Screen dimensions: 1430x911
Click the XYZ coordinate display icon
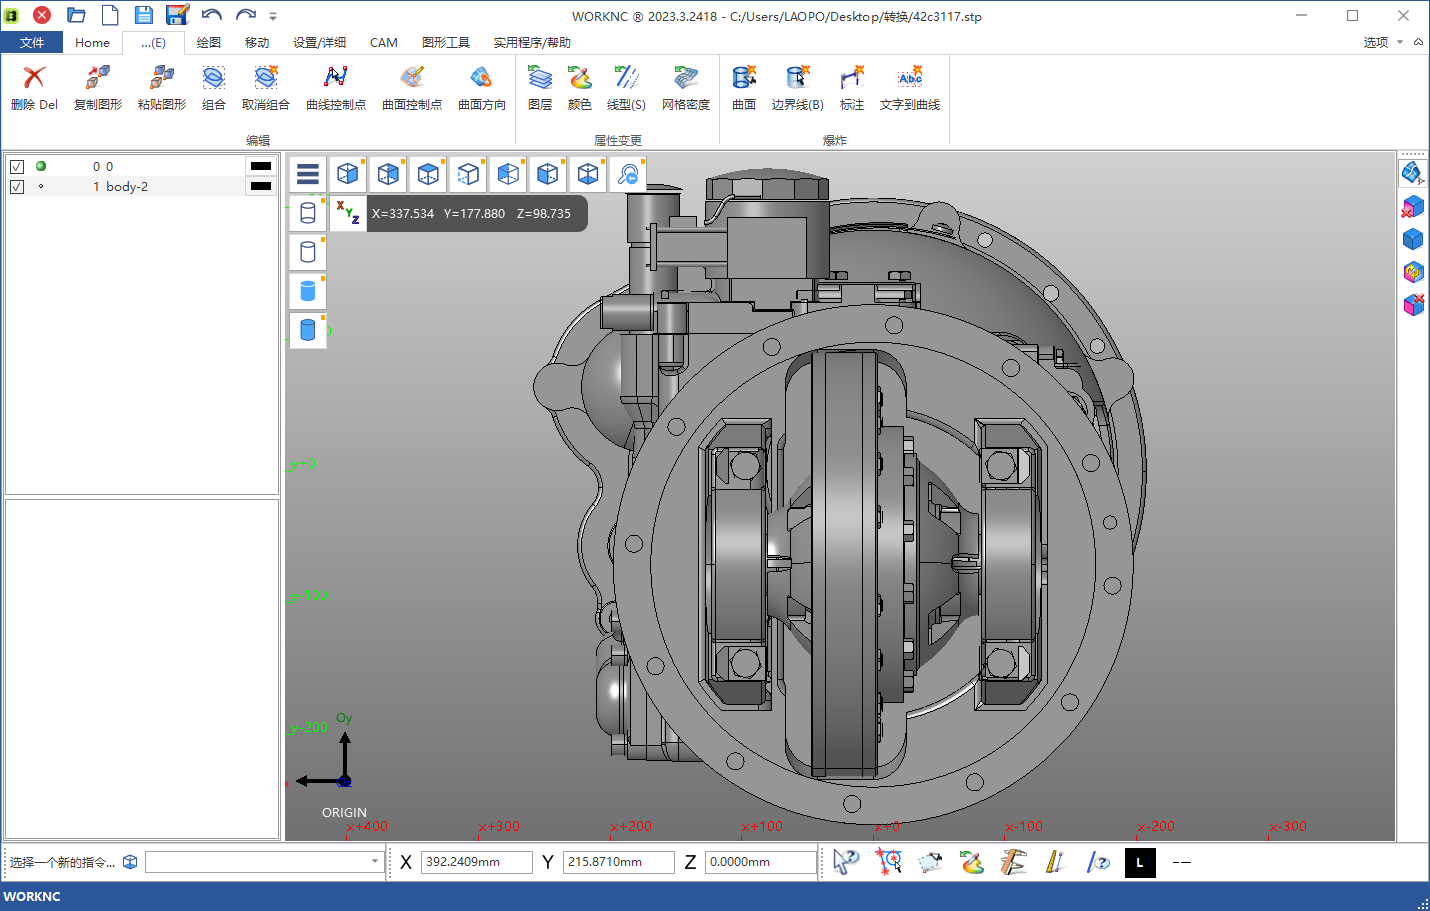point(348,213)
